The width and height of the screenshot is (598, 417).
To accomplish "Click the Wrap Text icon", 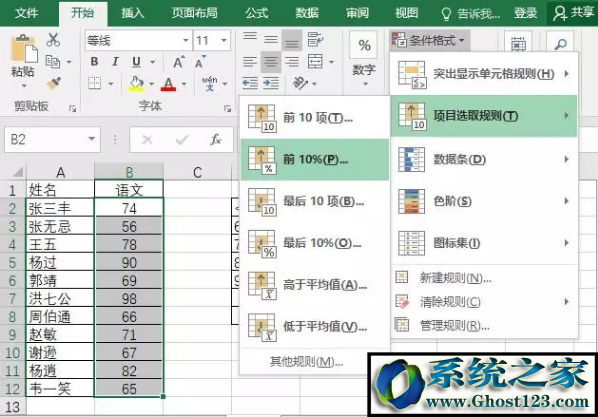I will click(315, 39).
